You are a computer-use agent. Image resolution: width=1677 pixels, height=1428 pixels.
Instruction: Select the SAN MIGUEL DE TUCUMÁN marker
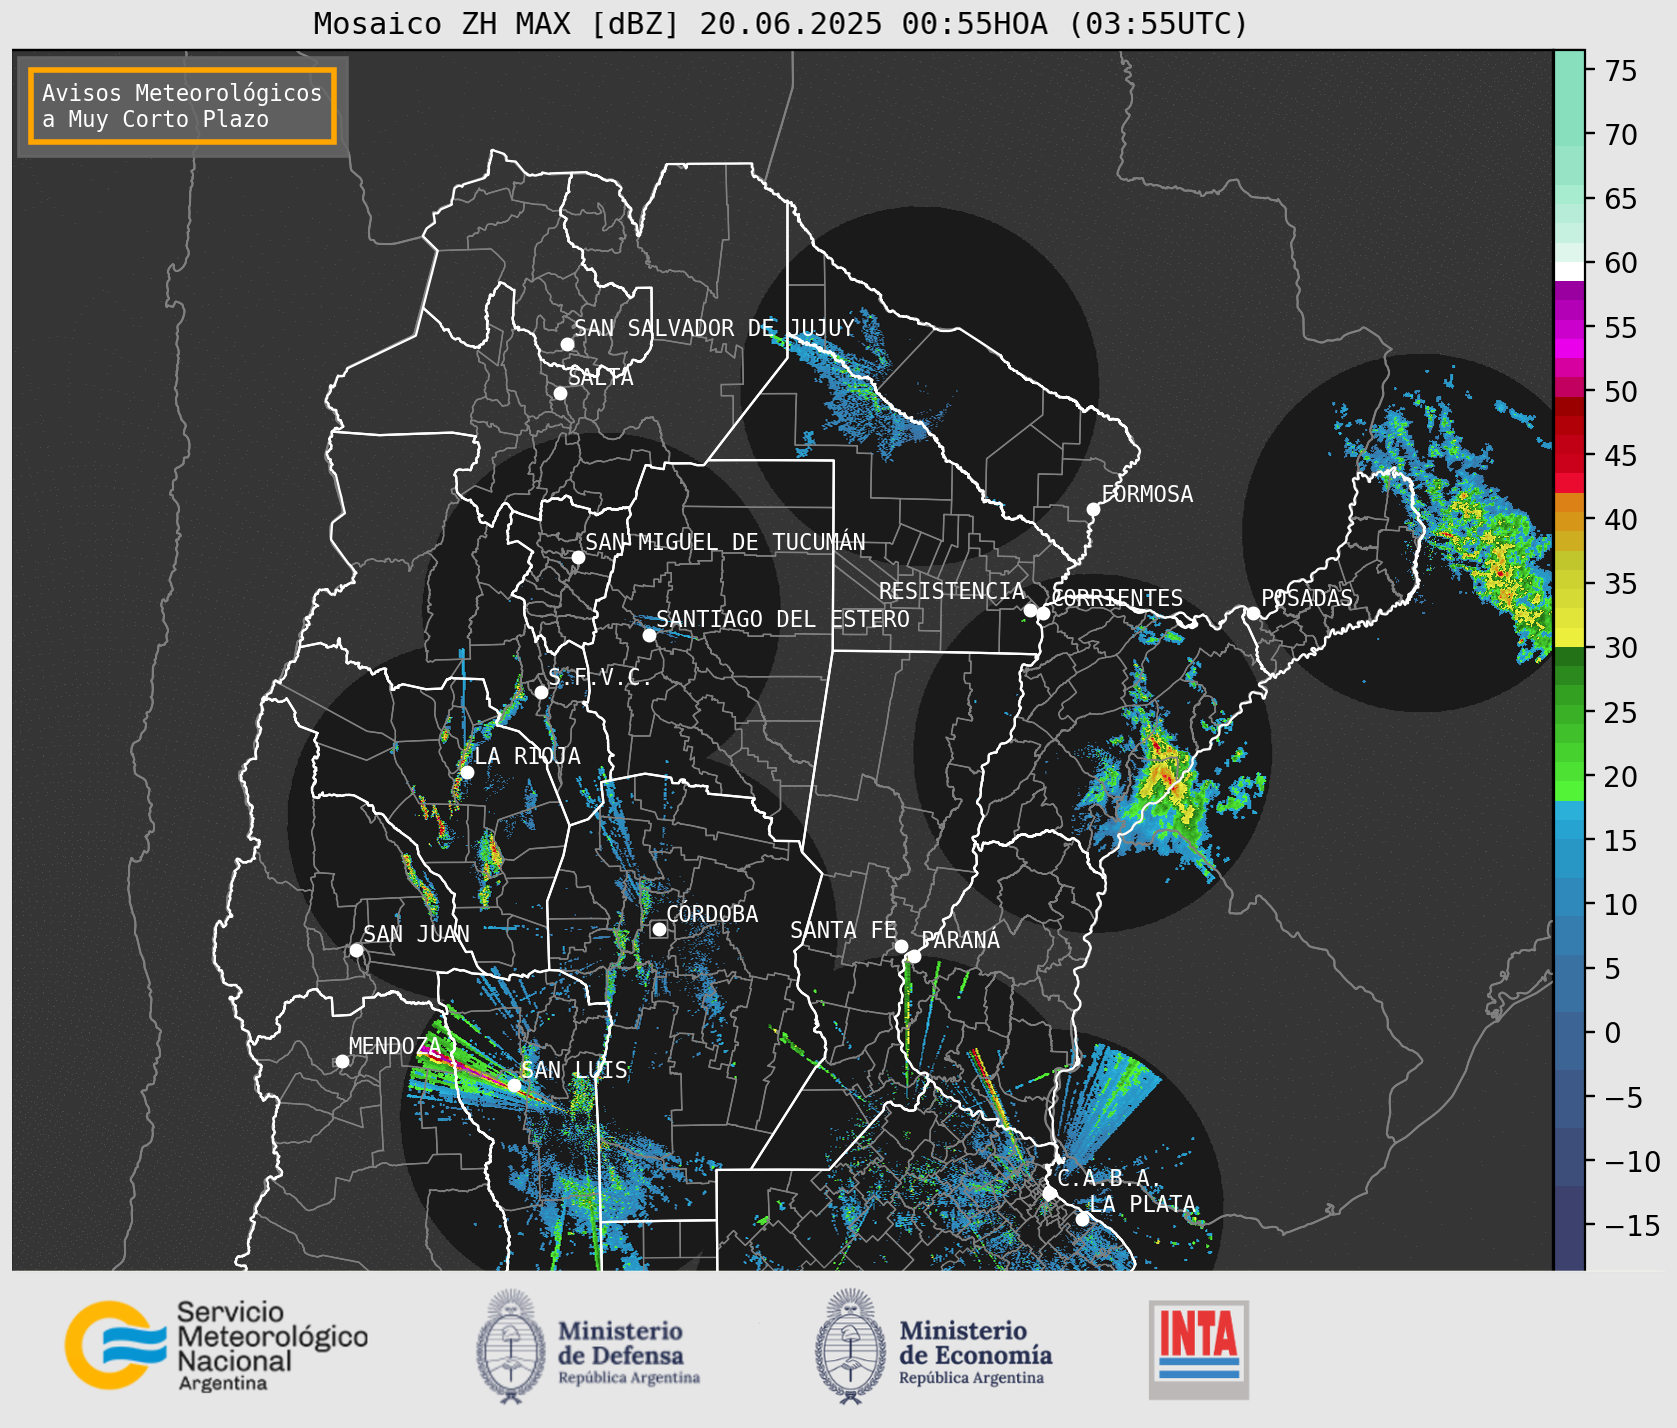577,557
